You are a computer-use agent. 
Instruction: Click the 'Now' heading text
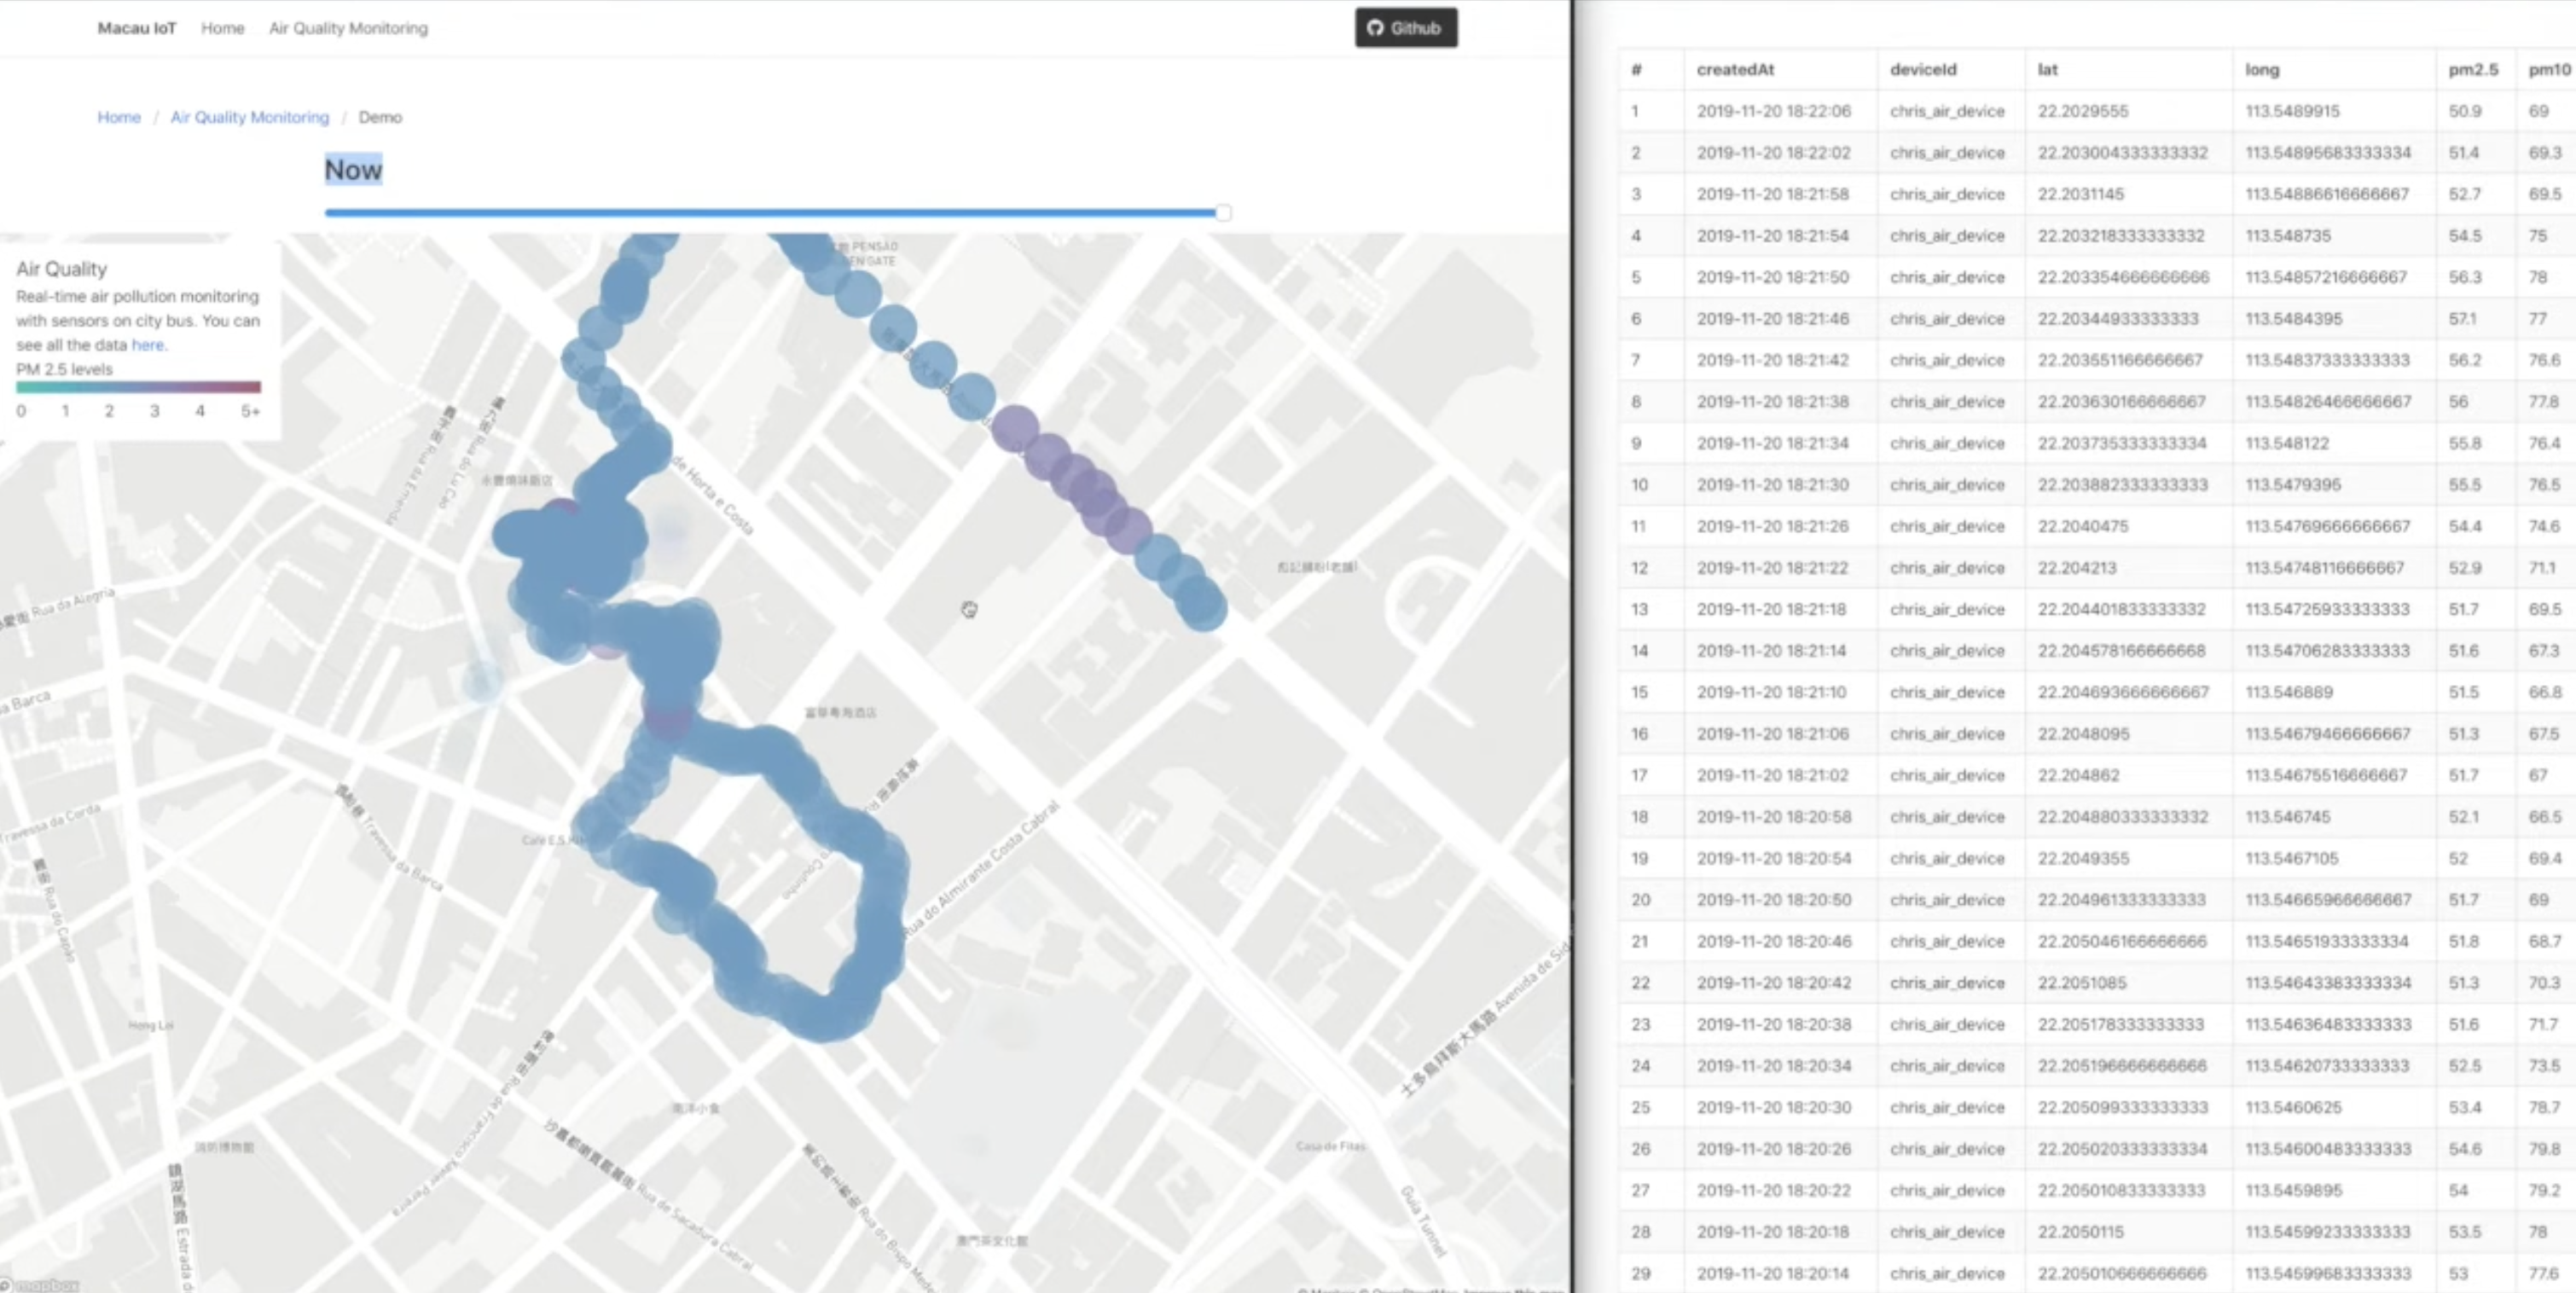point(353,170)
